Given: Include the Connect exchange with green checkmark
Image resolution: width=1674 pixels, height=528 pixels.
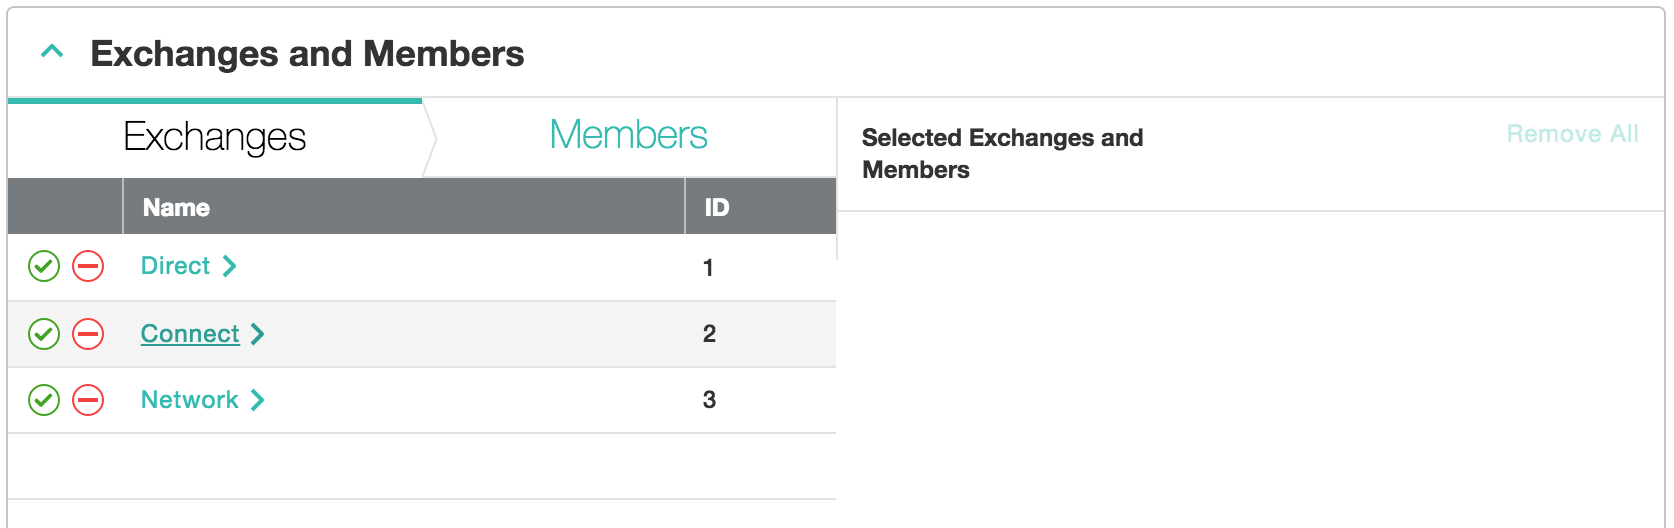Looking at the screenshot, I should point(44,333).
